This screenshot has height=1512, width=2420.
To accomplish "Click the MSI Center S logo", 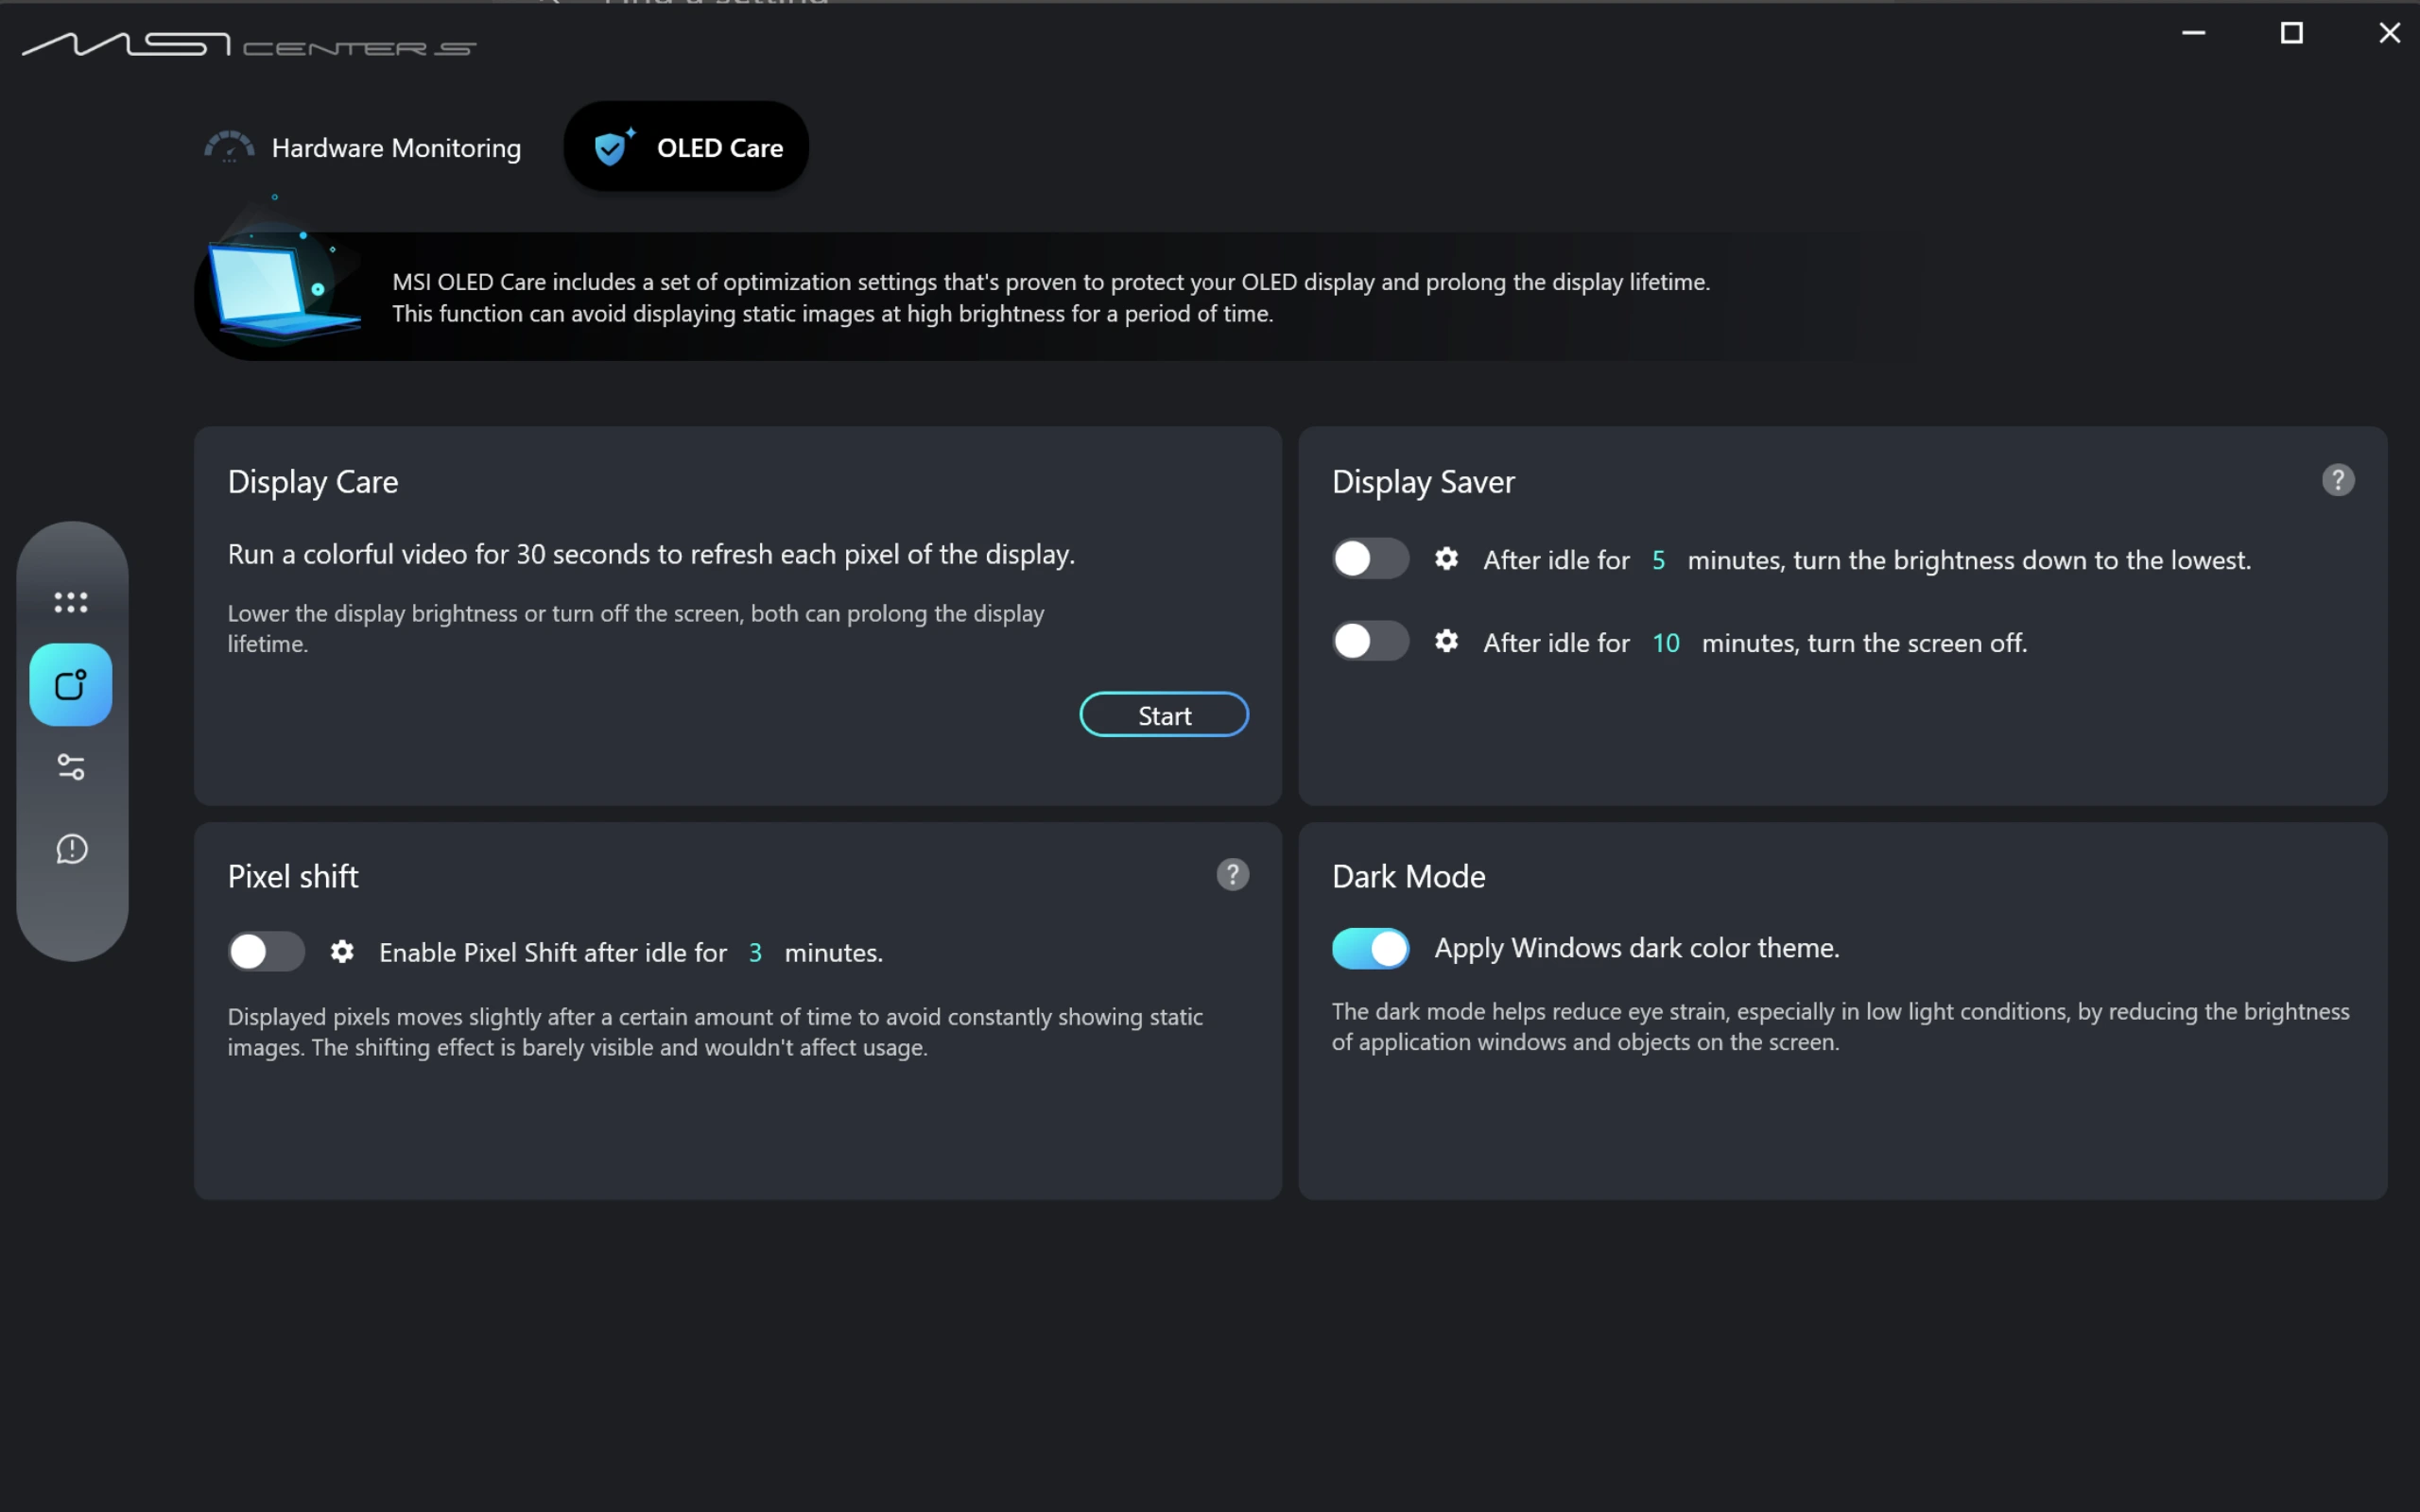I will coord(249,44).
